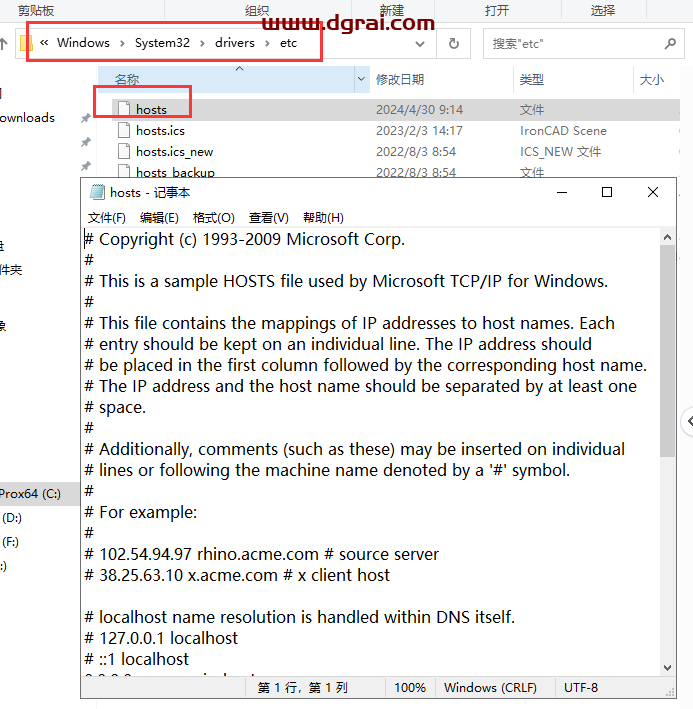693x709 pixels.
Task: Click the folder icon in address bar
Action: [25, 43]
